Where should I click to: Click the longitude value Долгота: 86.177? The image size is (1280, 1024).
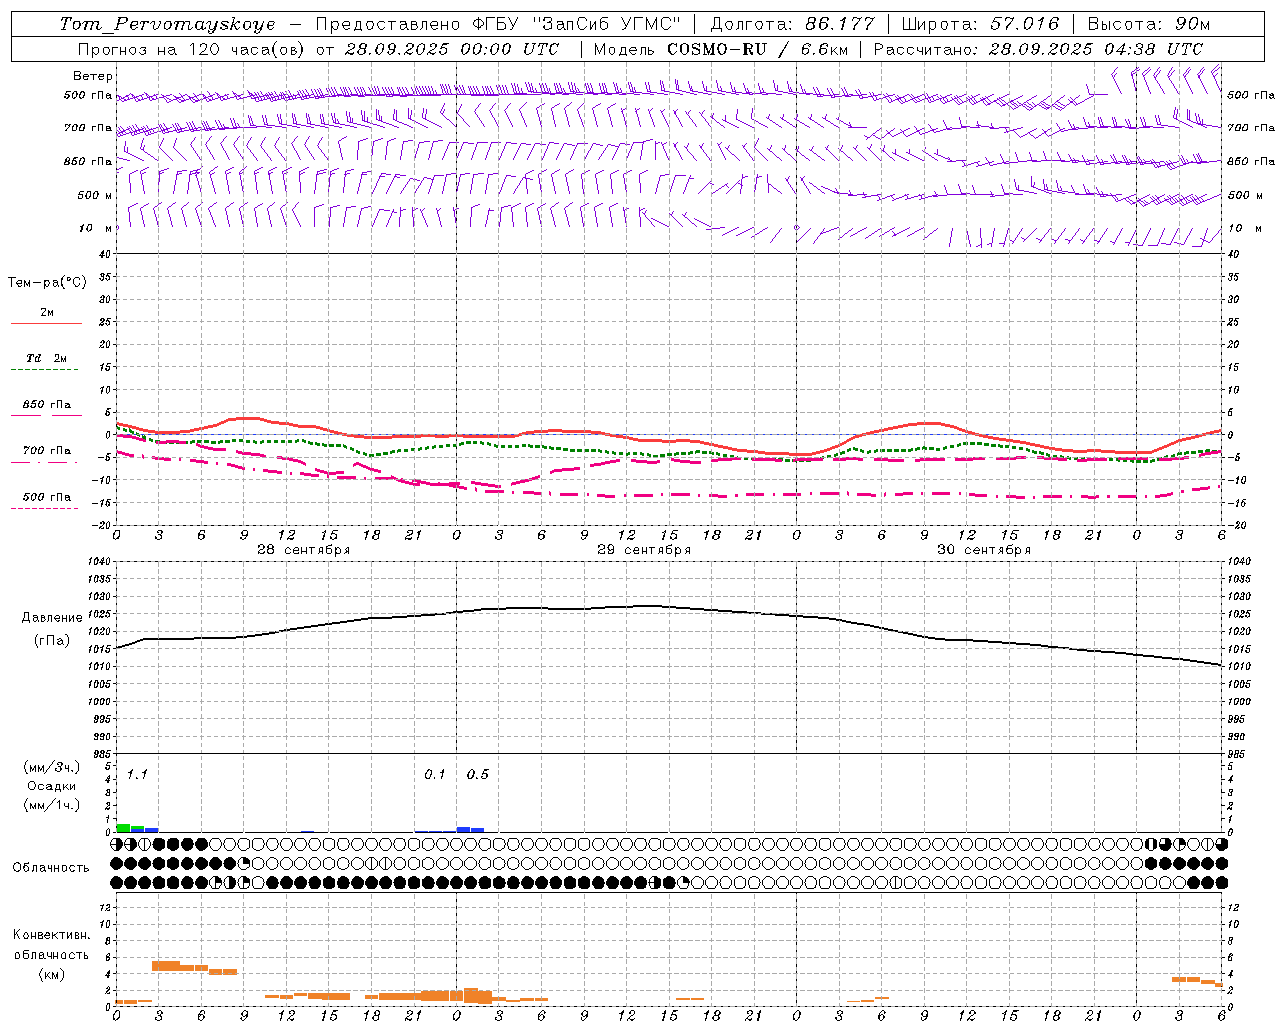[792, 24]
